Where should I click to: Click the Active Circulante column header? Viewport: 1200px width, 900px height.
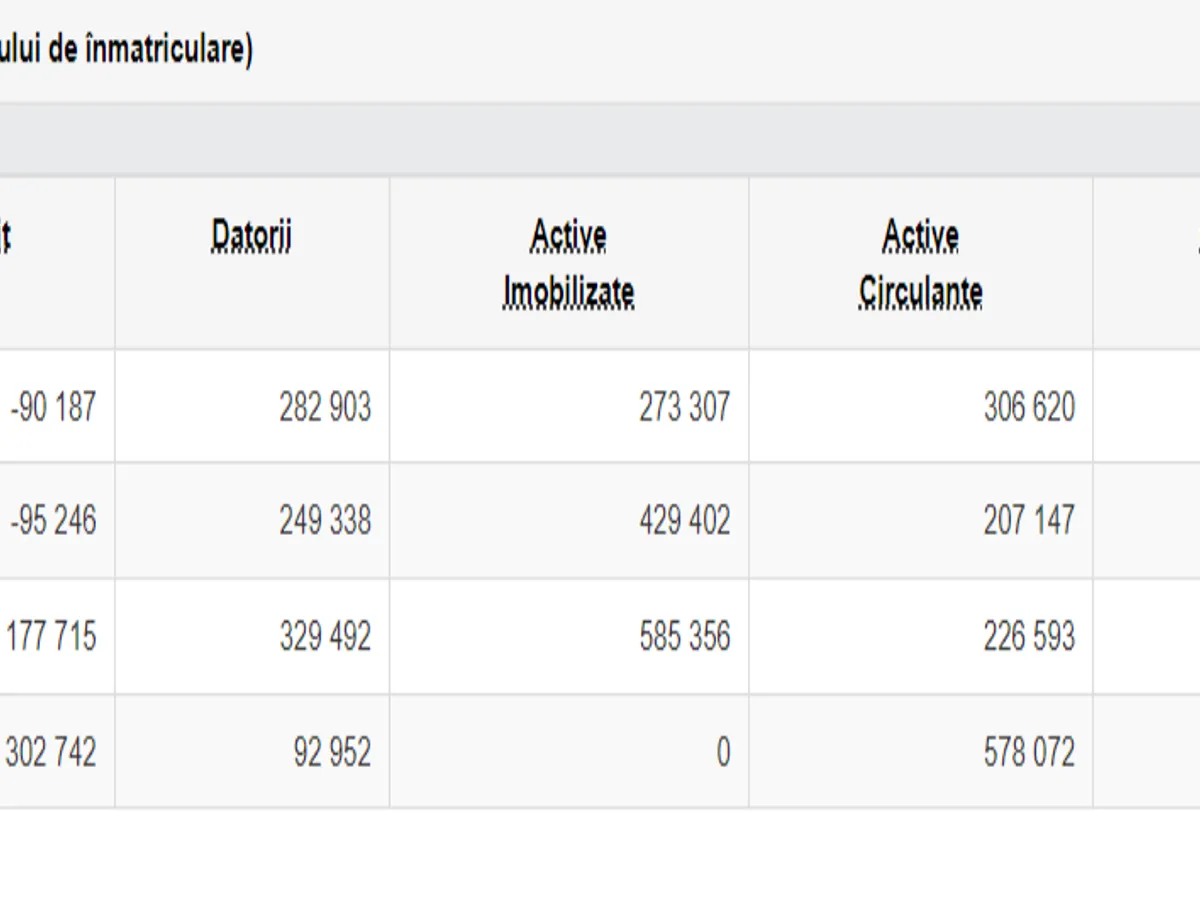pyautogui.click(x=920, y=264)
